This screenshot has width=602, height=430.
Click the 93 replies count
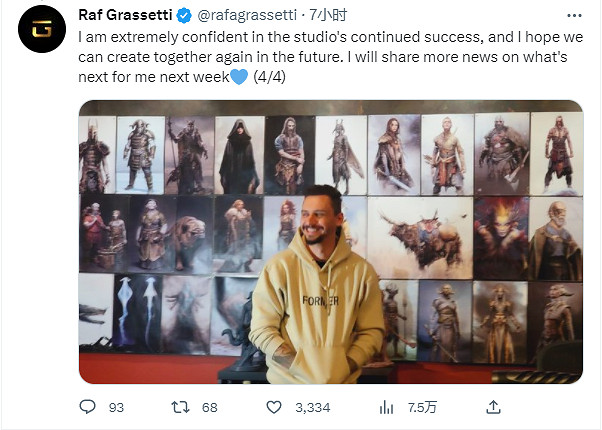click(115, 407)
